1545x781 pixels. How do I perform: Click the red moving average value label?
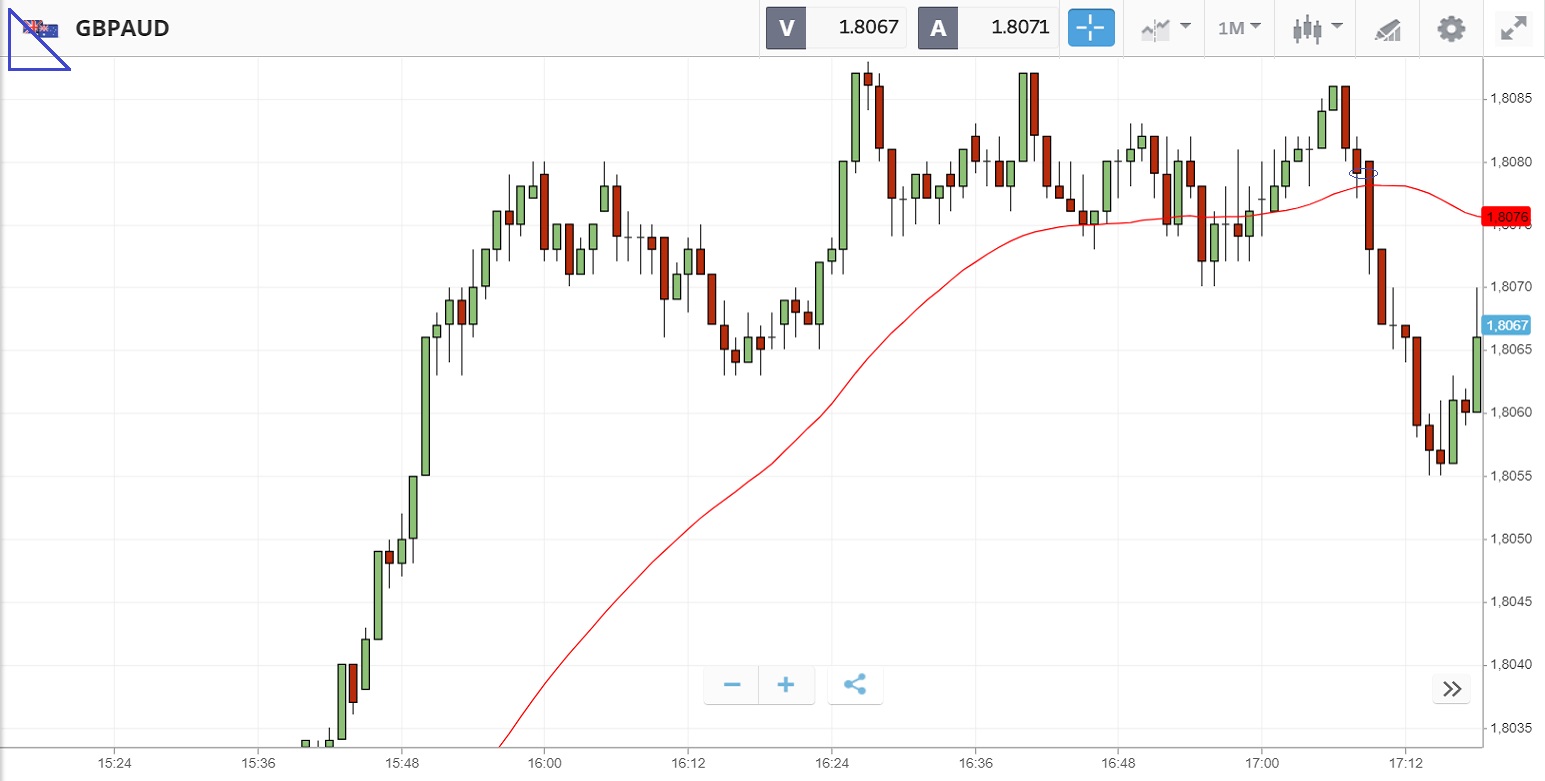[x=1507, y=217]
